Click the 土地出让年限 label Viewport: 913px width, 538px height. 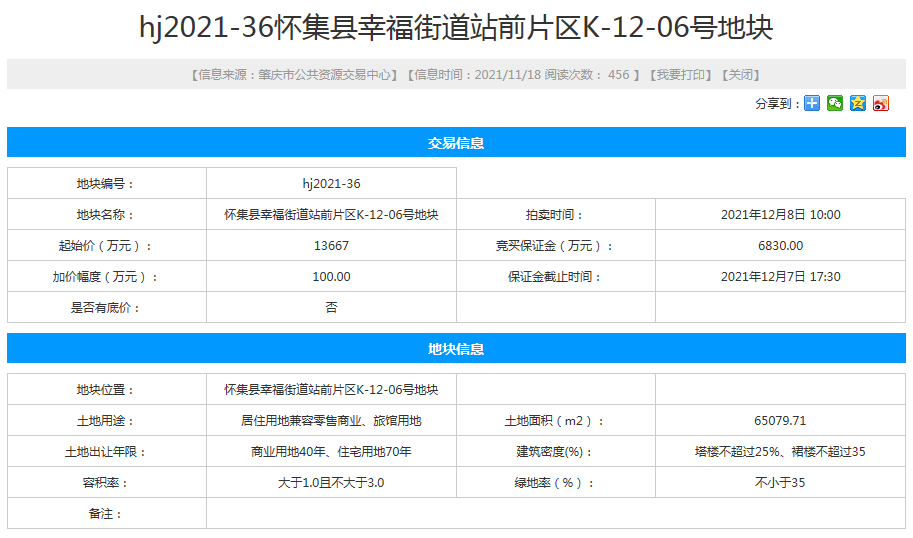point(107,451)
